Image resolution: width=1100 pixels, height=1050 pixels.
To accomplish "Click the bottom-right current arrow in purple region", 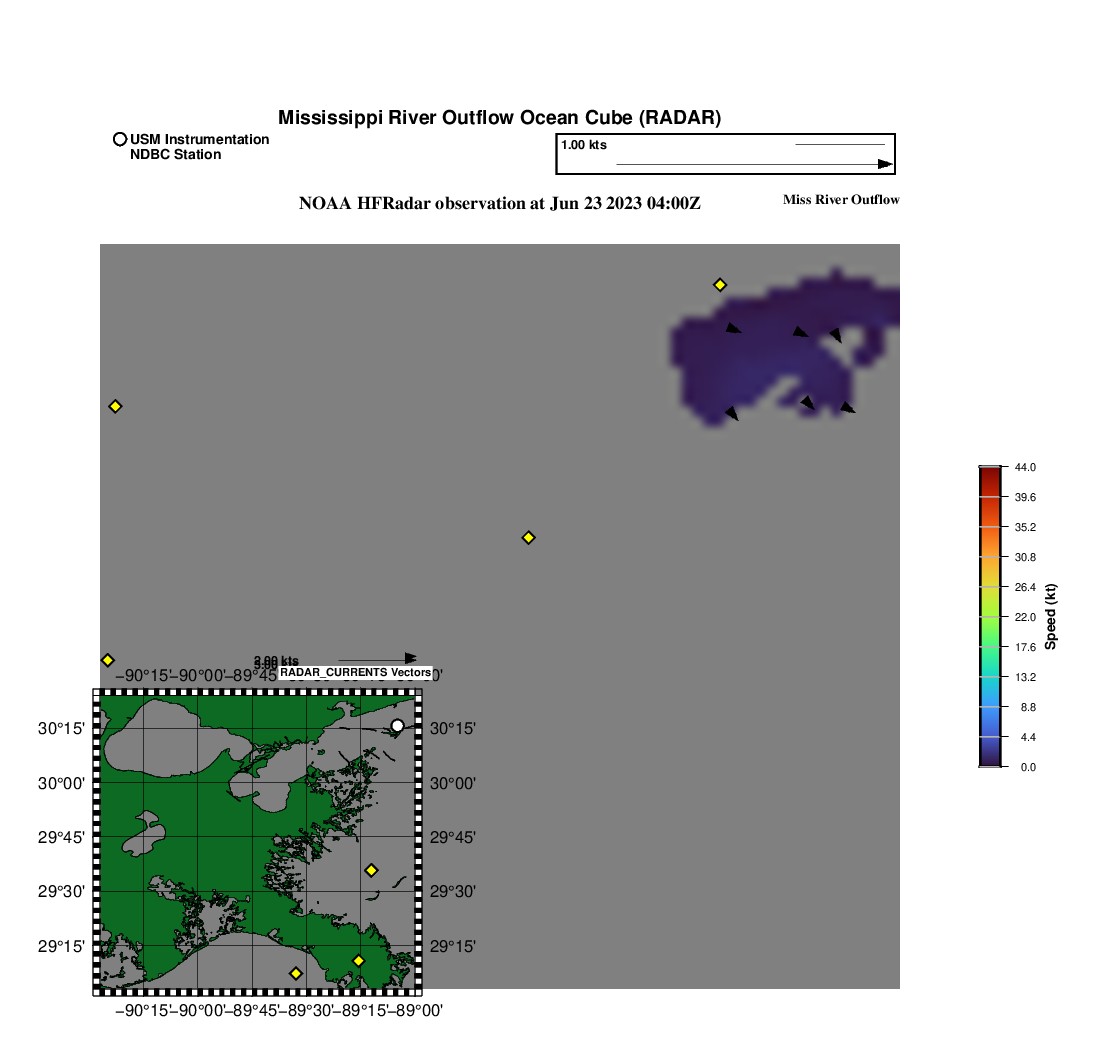I will [x=847, y=407].
